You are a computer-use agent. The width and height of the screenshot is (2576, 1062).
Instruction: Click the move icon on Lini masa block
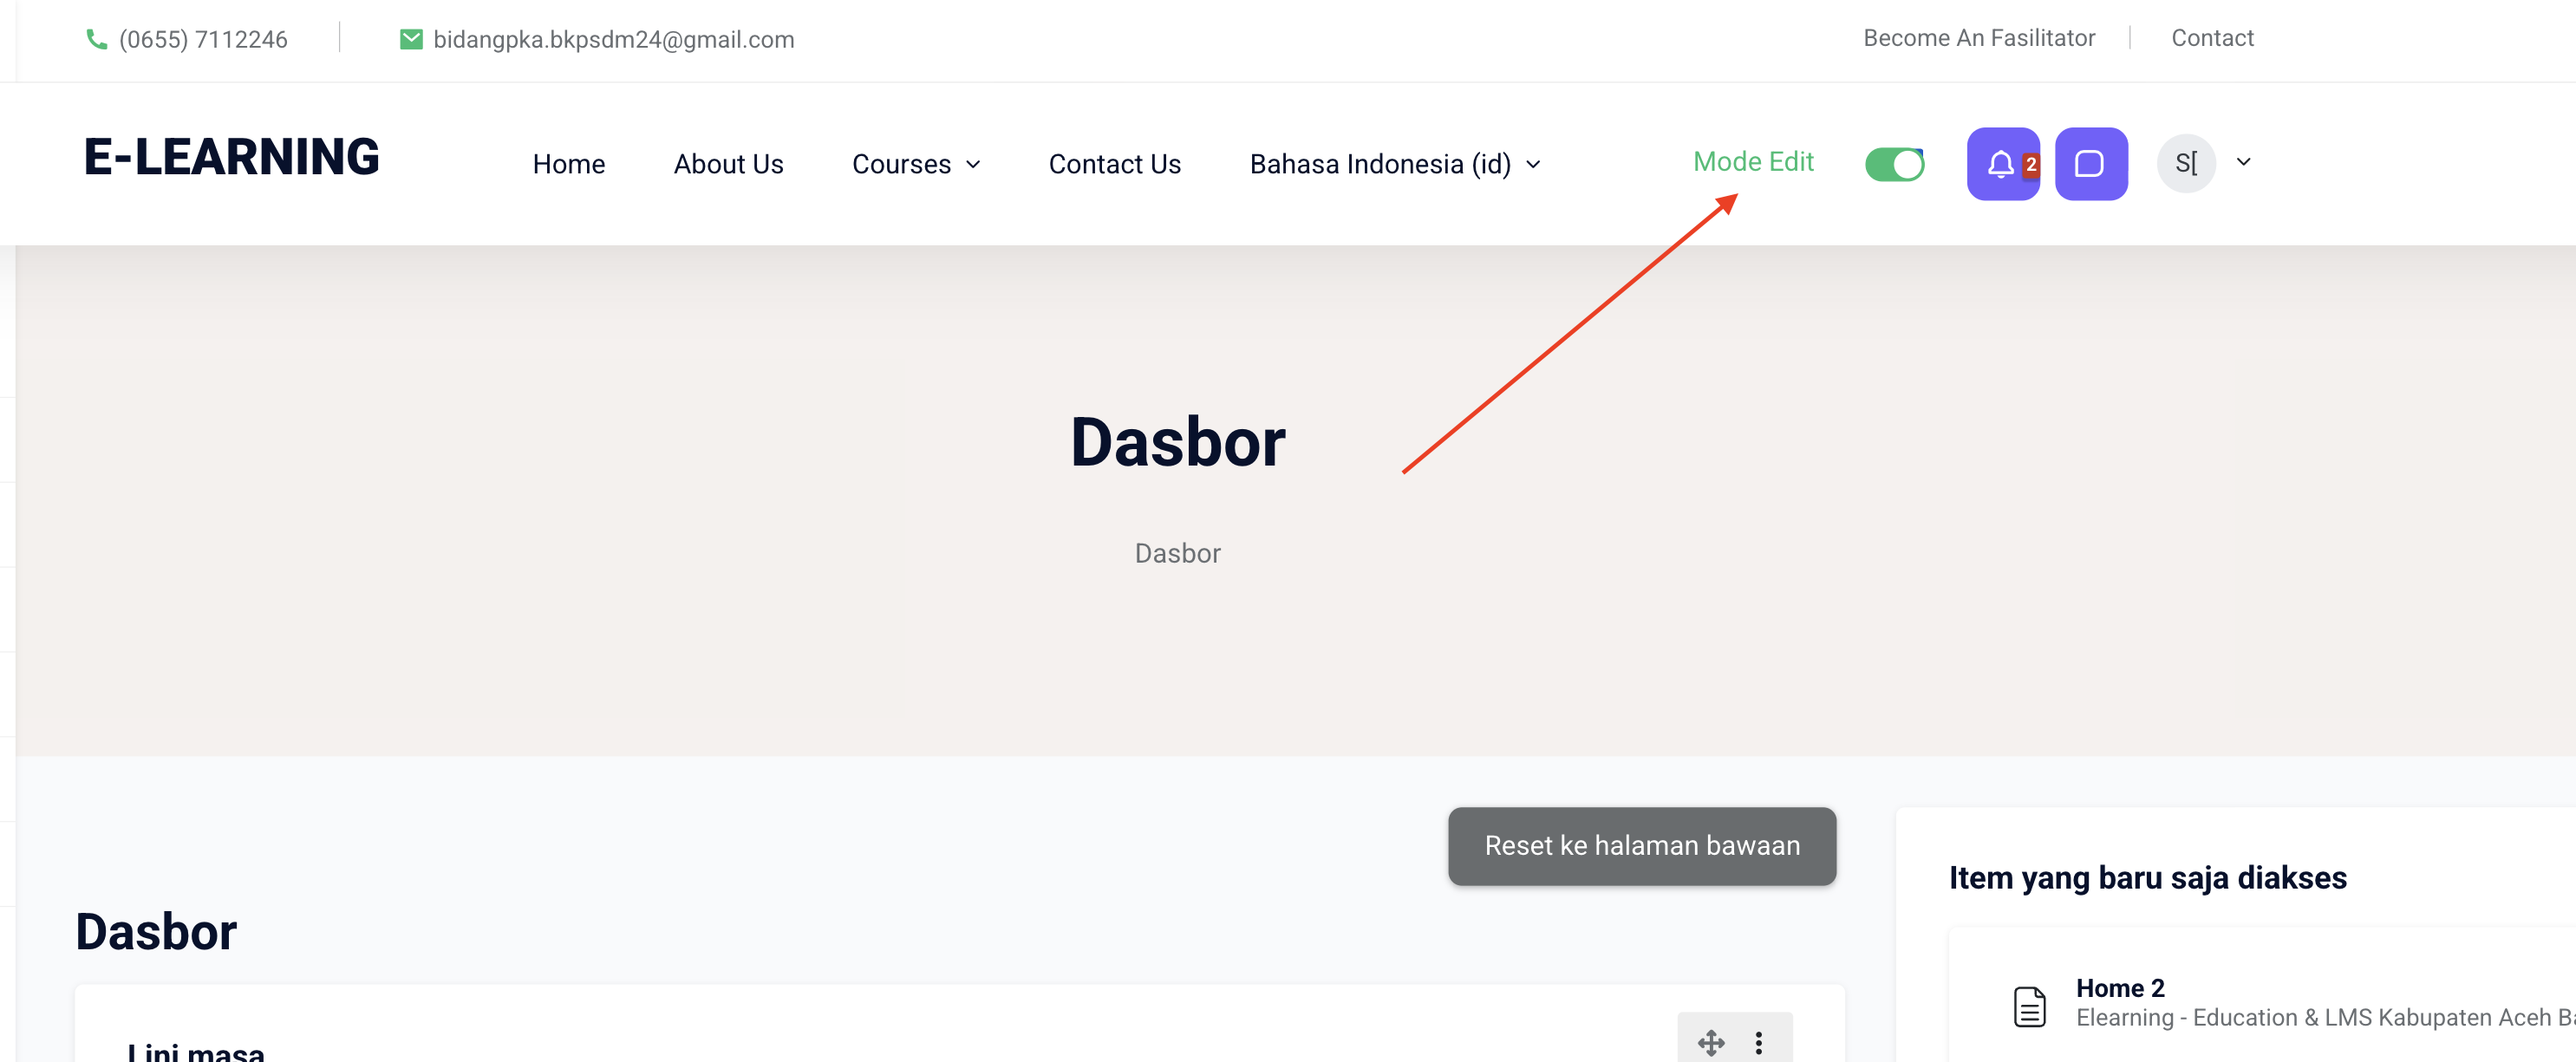tap(1711, 1042)
